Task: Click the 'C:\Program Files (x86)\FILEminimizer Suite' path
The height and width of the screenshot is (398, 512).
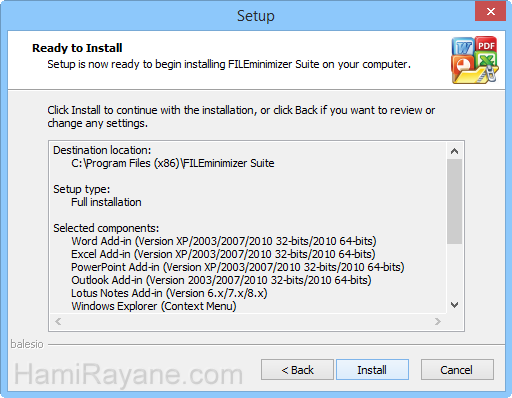Action: click(x=173, y=163)
